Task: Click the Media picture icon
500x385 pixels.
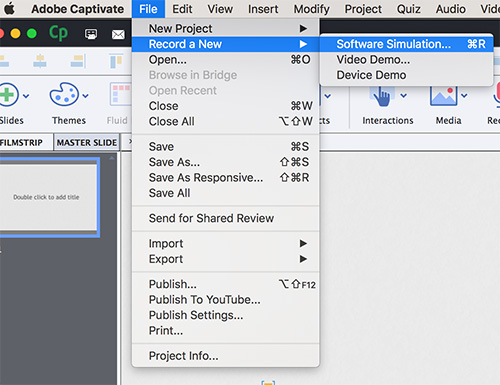Action: pyautogui.click(x=443, y=96)
